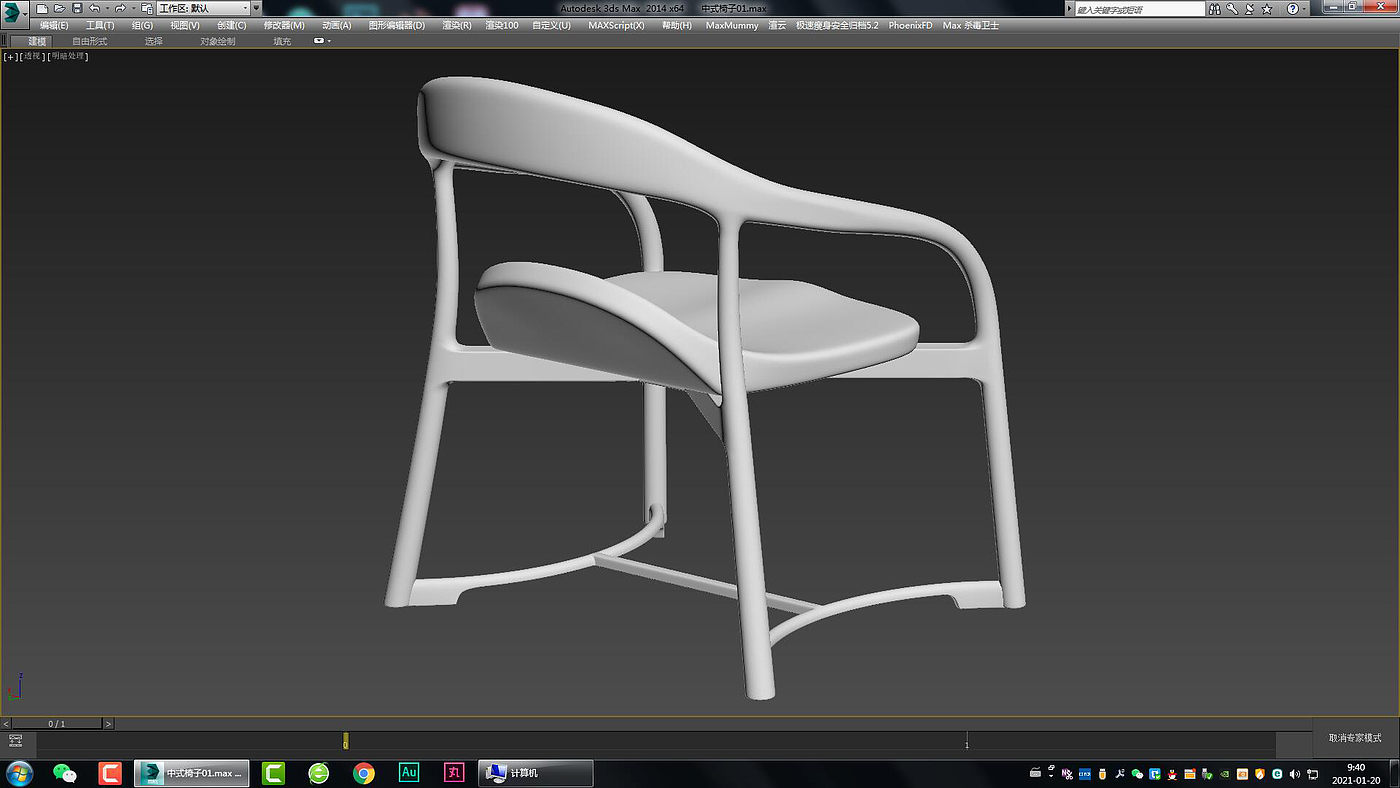Click the time slider next frame arrow

108,723
